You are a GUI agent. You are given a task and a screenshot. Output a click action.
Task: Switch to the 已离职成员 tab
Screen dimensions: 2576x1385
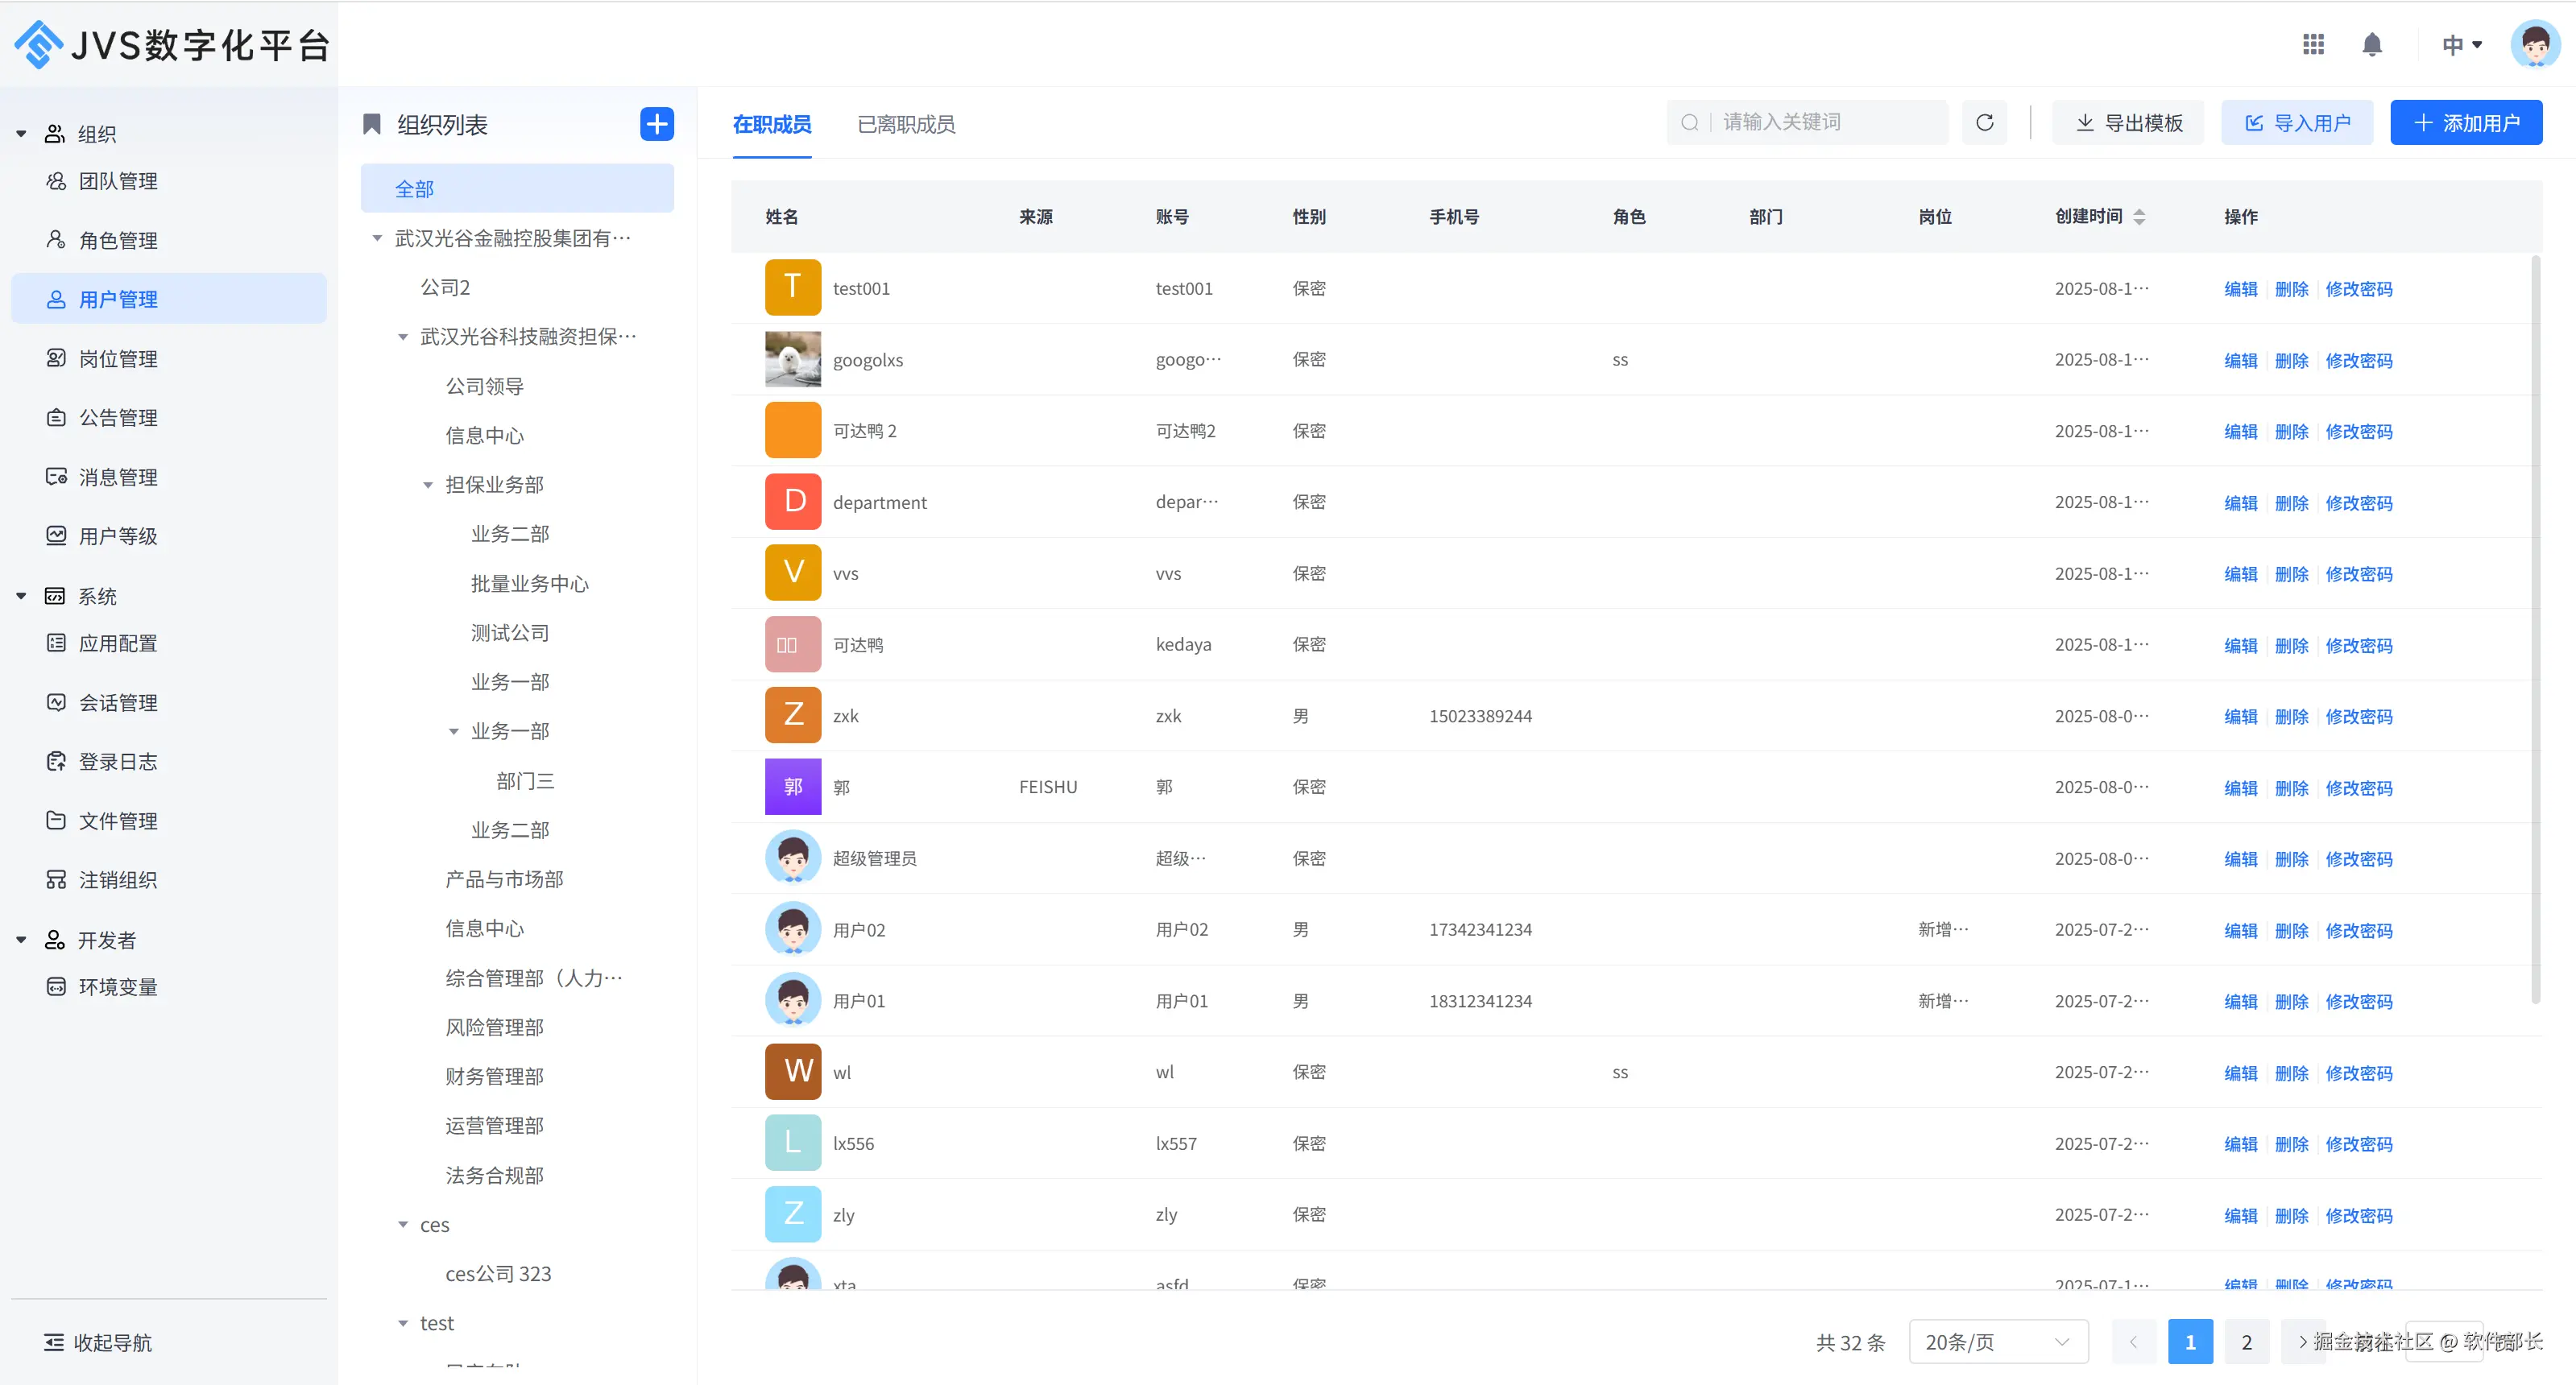[x=906, y=124]
